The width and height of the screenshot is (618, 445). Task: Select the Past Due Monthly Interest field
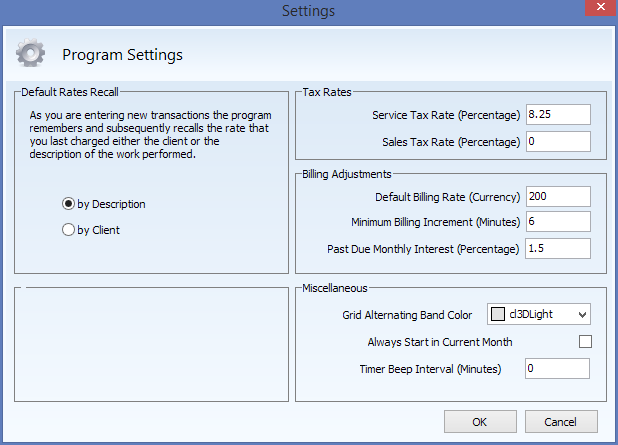558,249
